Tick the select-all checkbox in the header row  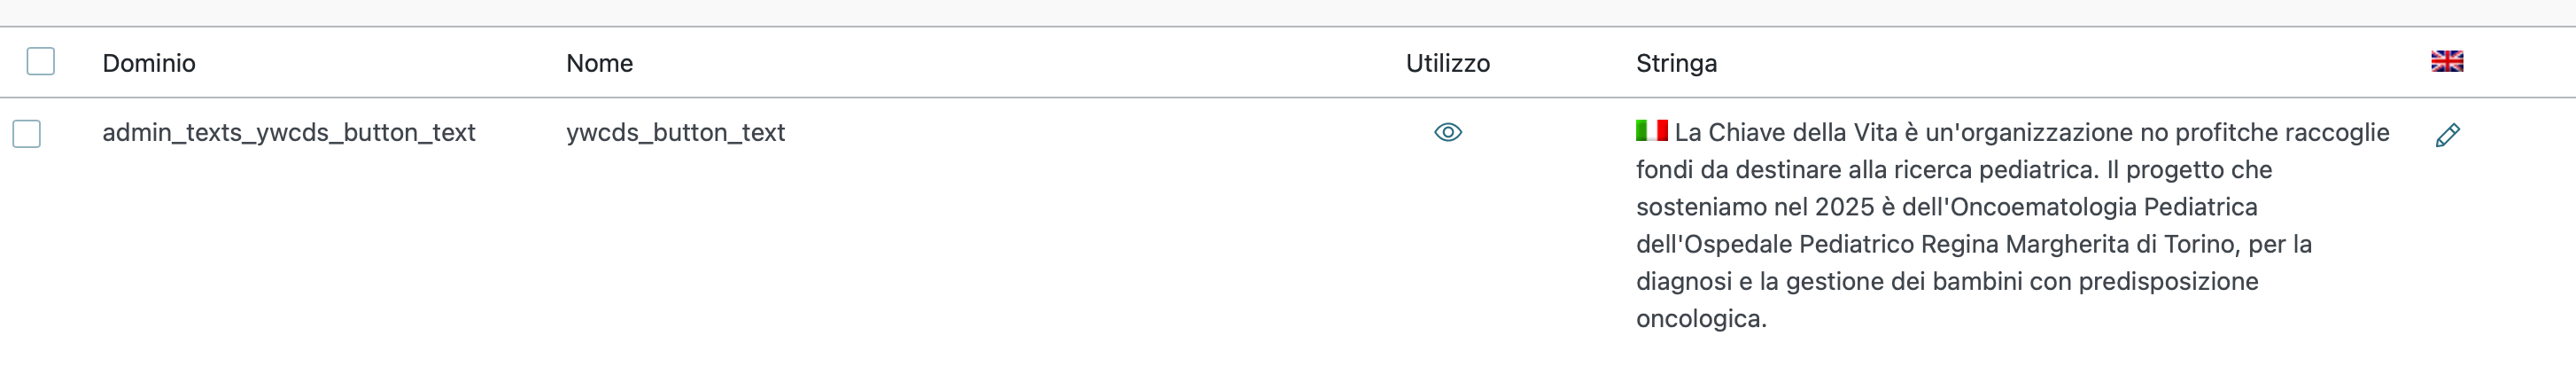coord(41,61)
